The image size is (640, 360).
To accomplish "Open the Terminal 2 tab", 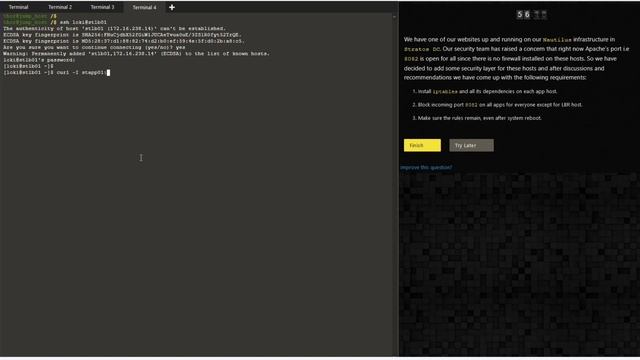I will [60, 7].
